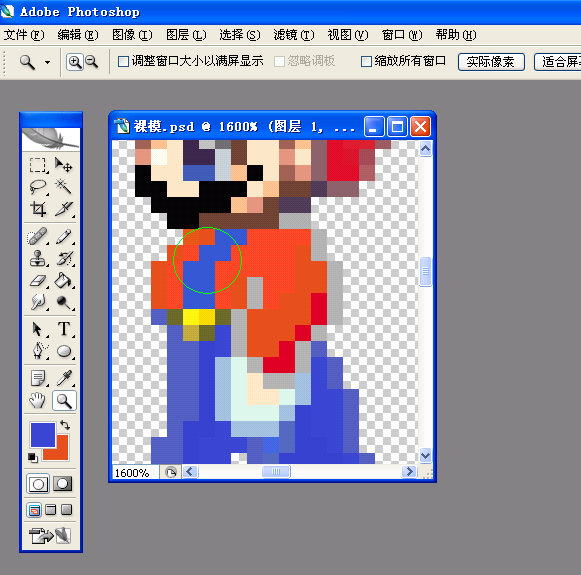Select the Healing Brush tool
The image size is (581, 575).
click(x=38, y=236)
